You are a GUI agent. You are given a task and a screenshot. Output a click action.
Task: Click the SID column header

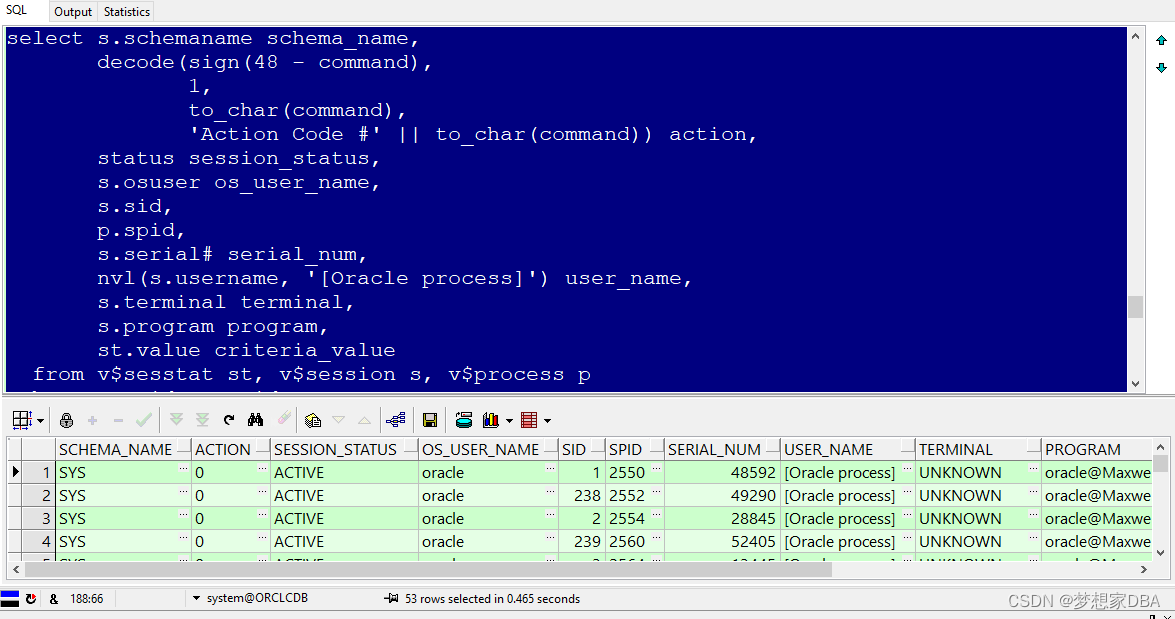point(582,450)
